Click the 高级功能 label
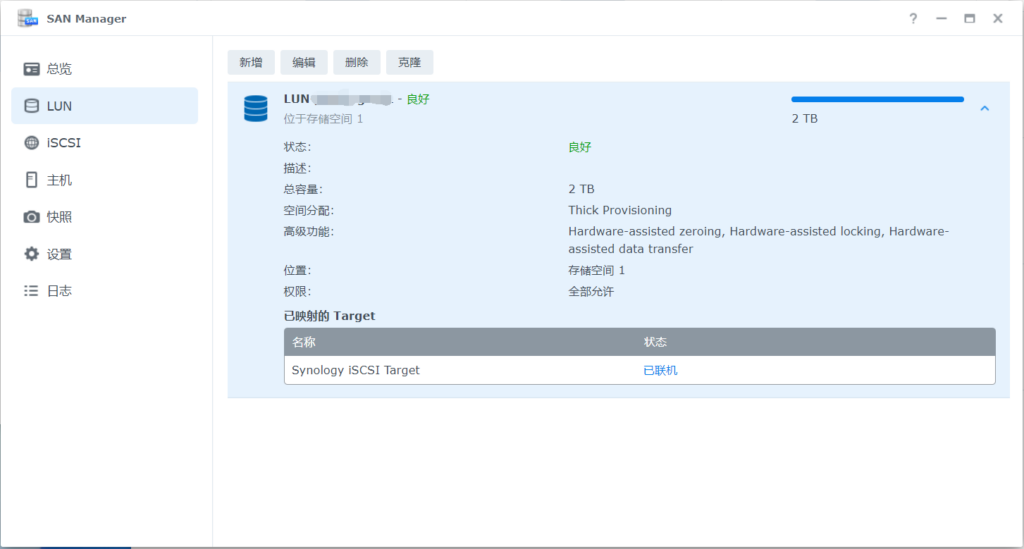This screenshot has height=549, width=1024. click(308, 231)
